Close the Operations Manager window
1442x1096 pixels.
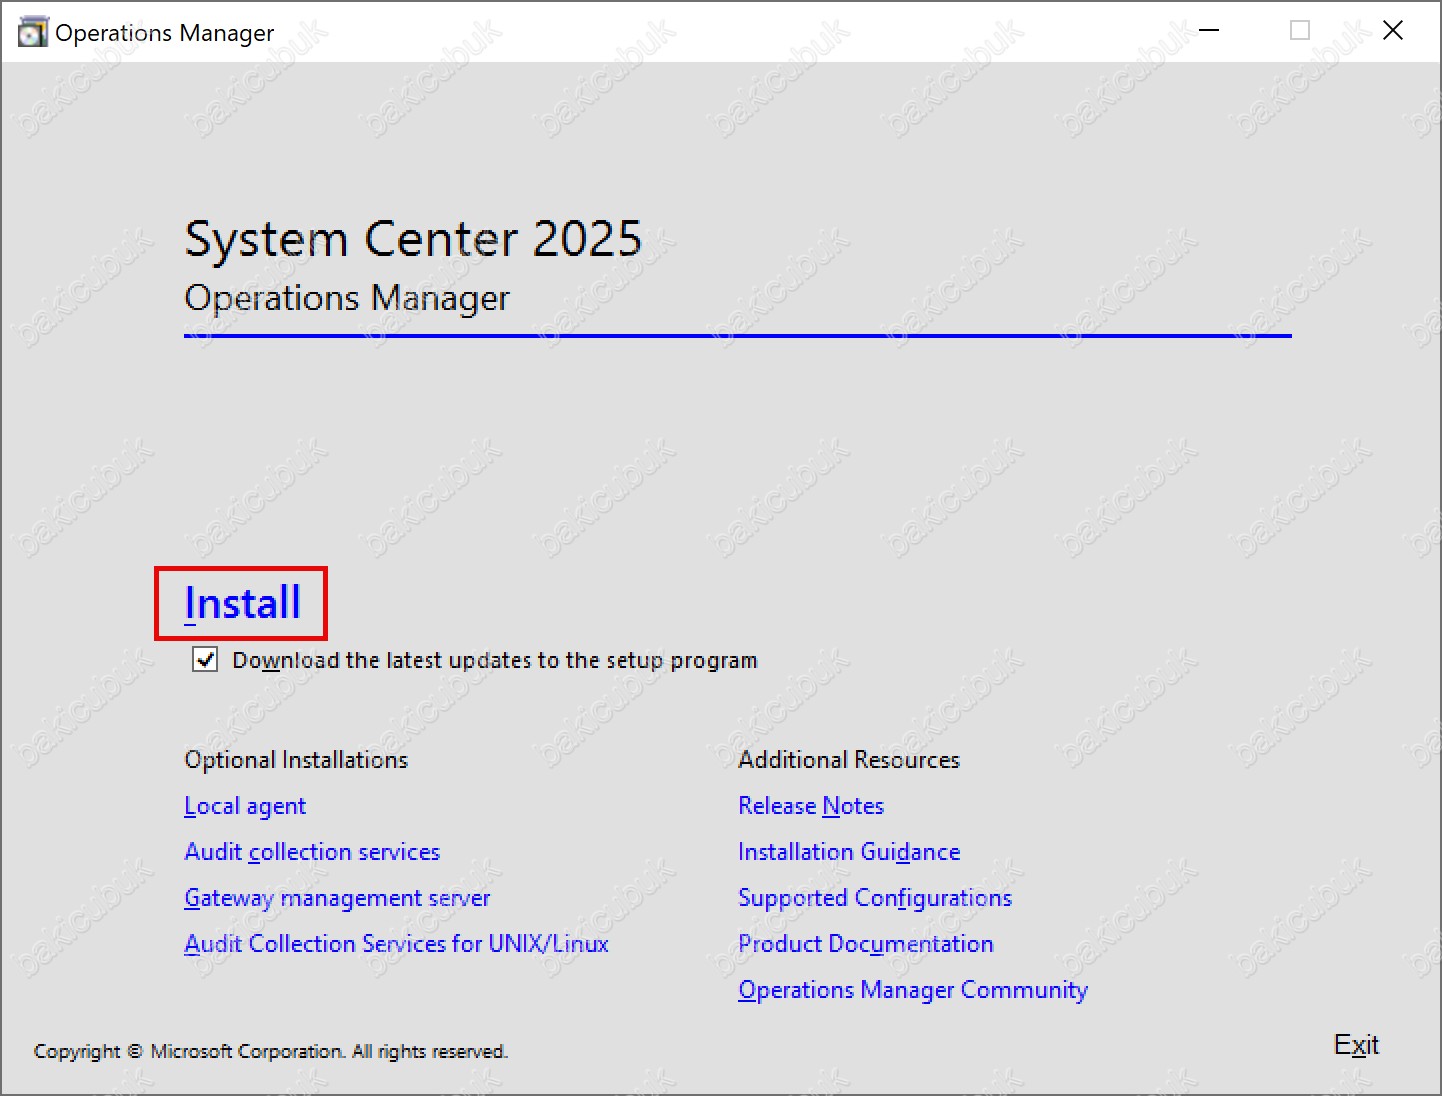pyautogui.click(x=1392, y=31)
